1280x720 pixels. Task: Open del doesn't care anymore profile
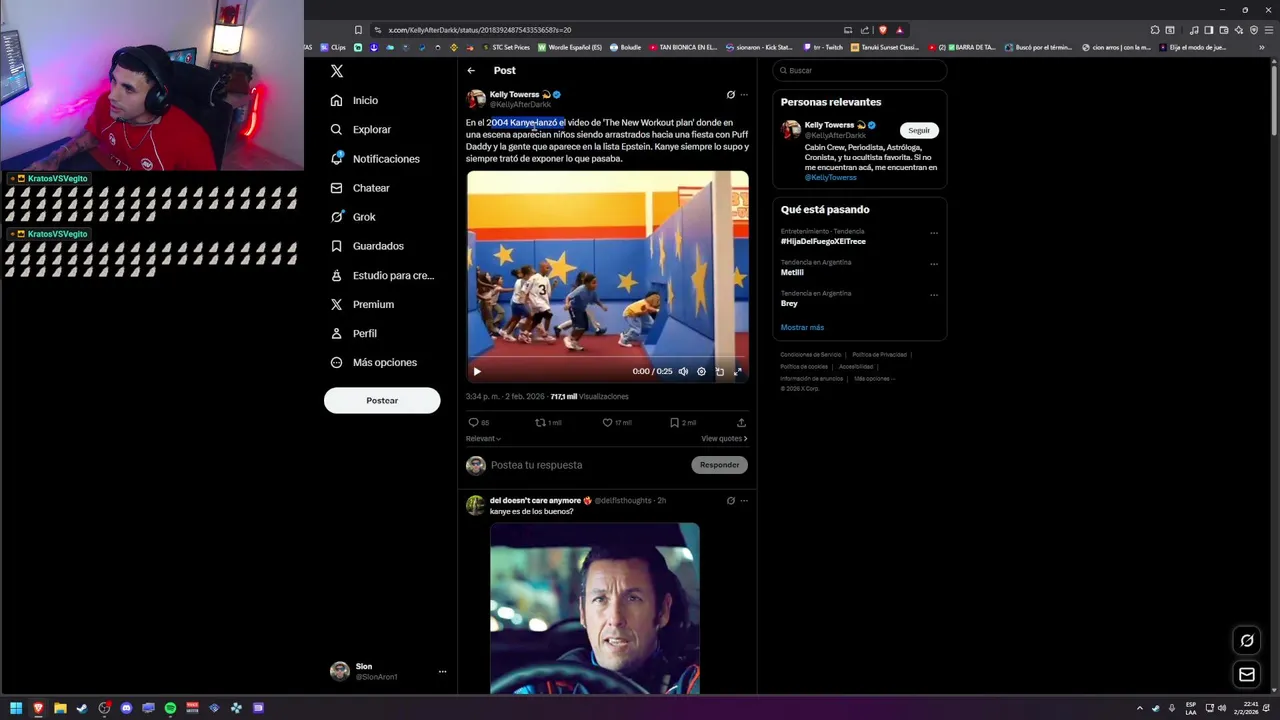[535, 500]
